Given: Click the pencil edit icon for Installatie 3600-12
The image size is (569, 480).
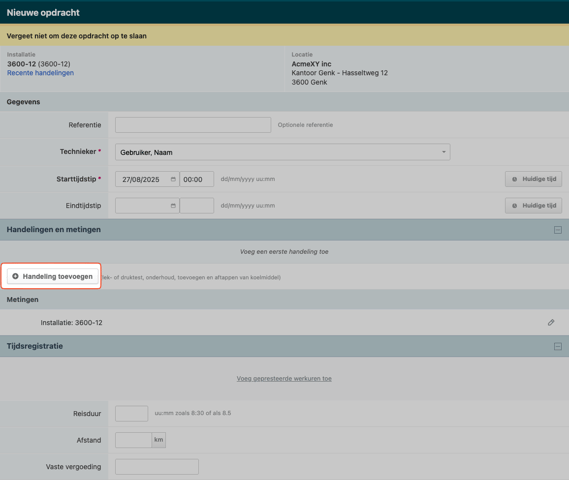Looking at the screenshot, I should pyautogui.click(x=551, y=322).
